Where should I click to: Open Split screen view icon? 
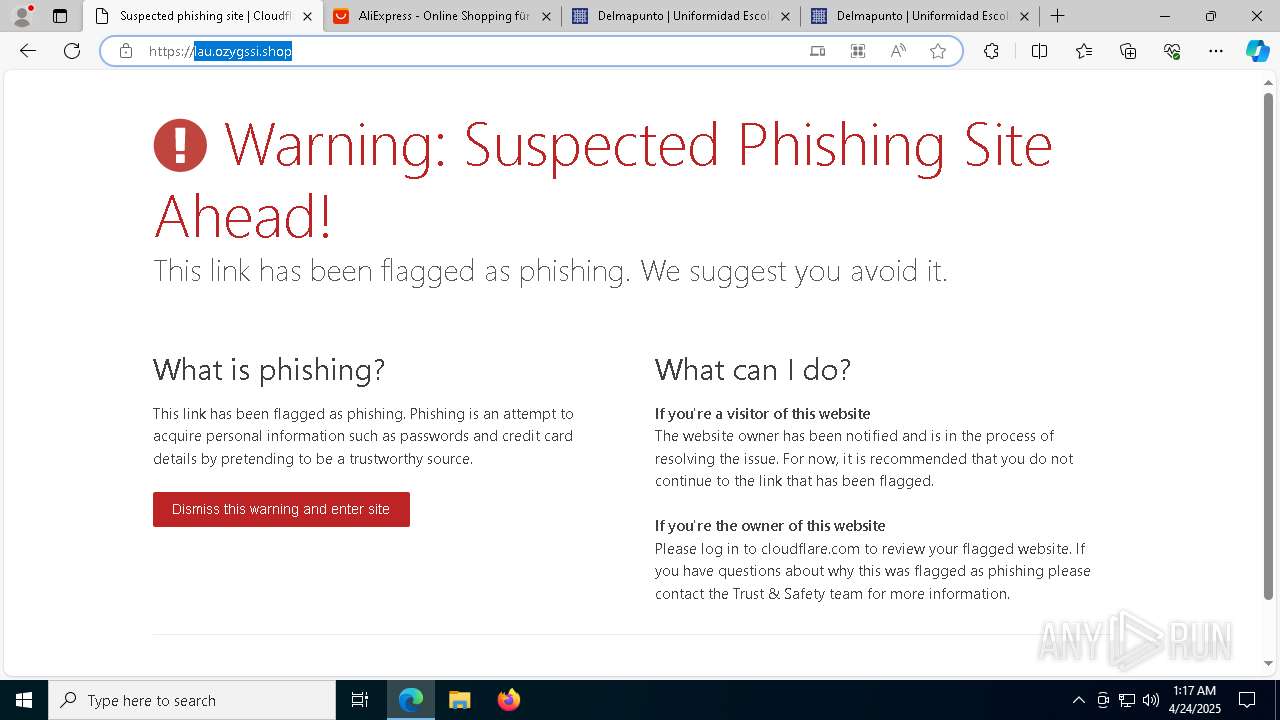[x=1039, y=51]
